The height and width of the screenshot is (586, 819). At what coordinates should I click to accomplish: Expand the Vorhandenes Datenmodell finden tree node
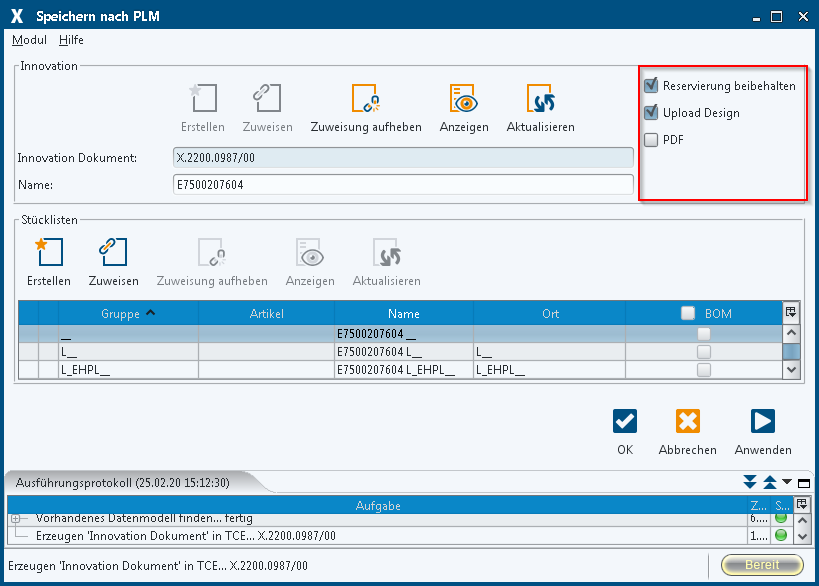click(16, 518)
